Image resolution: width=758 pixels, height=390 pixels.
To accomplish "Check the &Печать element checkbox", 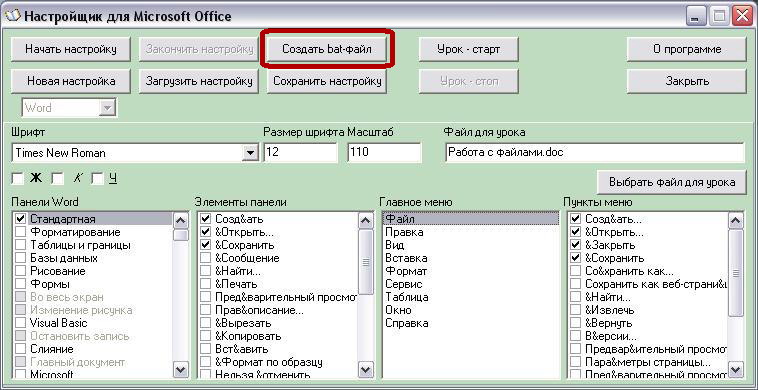I will [205, 284].
